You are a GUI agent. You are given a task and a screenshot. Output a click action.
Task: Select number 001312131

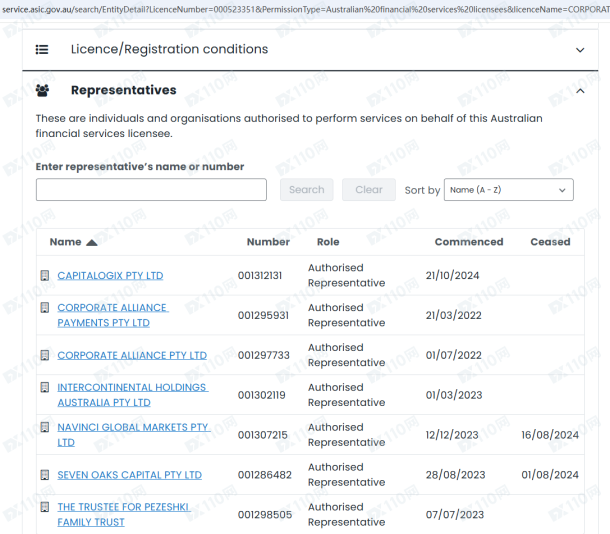coord(260,276)
